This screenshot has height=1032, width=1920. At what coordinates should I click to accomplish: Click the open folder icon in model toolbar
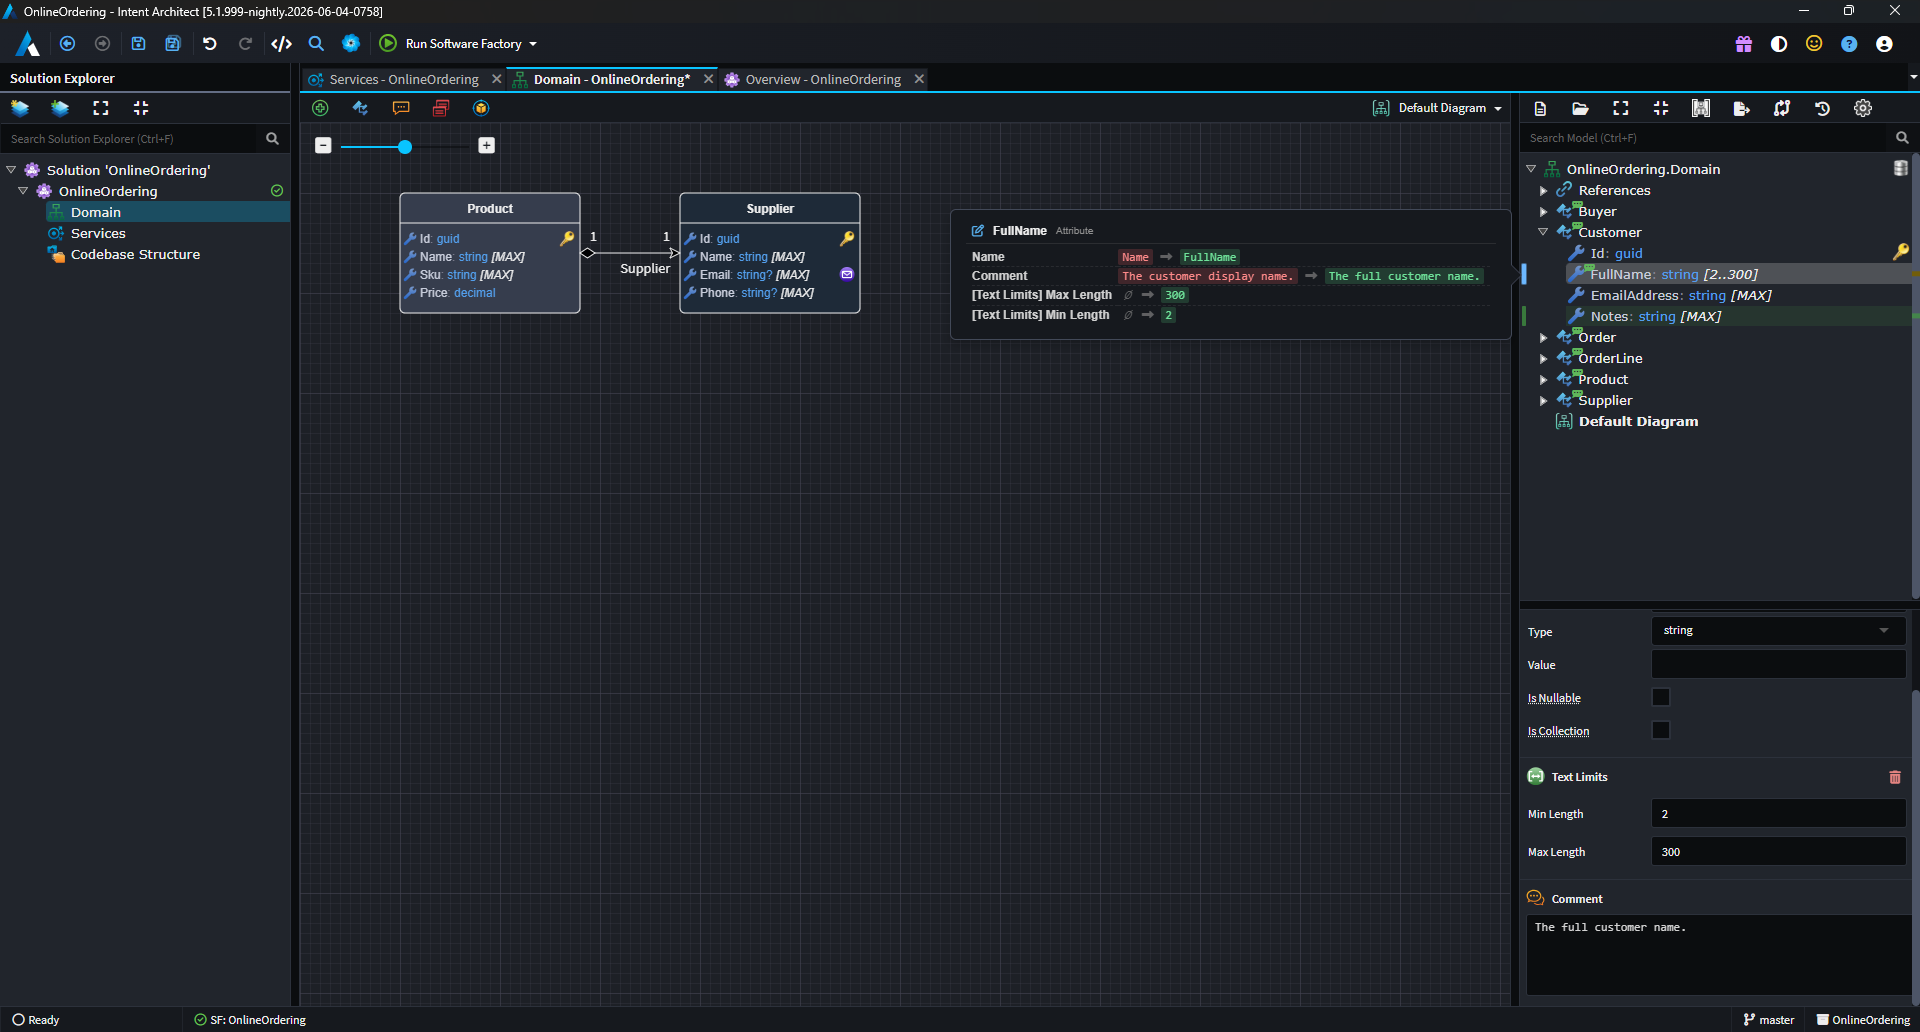point(1580,108)
